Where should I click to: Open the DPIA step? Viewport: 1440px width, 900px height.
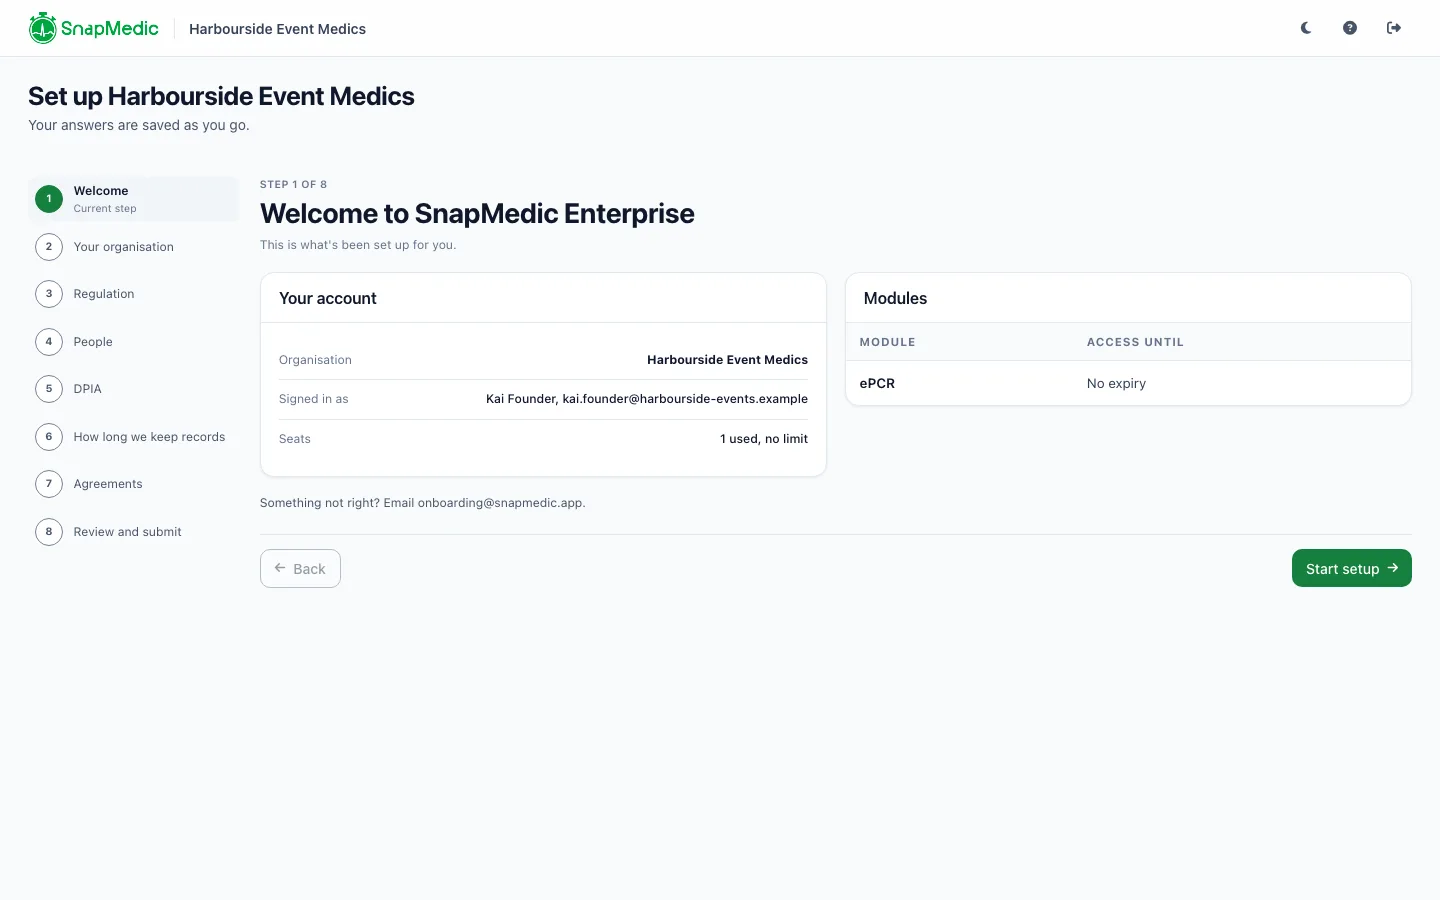(x=134, y=389)
